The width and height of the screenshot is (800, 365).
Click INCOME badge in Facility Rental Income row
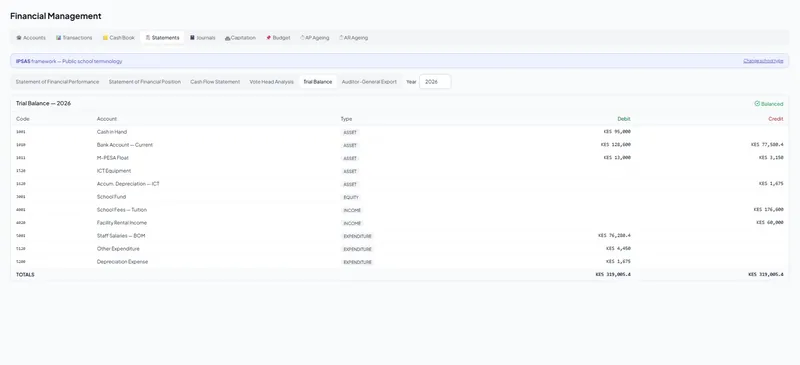[352, 224]
